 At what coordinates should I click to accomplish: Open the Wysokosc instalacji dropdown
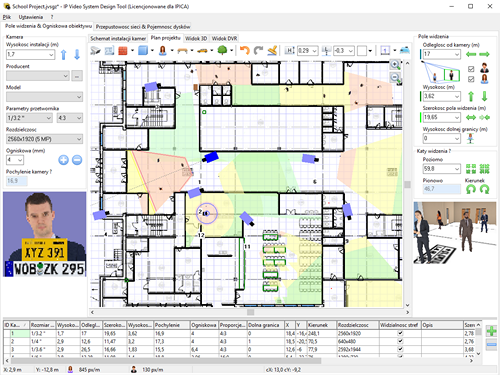[x=51, y=54]
